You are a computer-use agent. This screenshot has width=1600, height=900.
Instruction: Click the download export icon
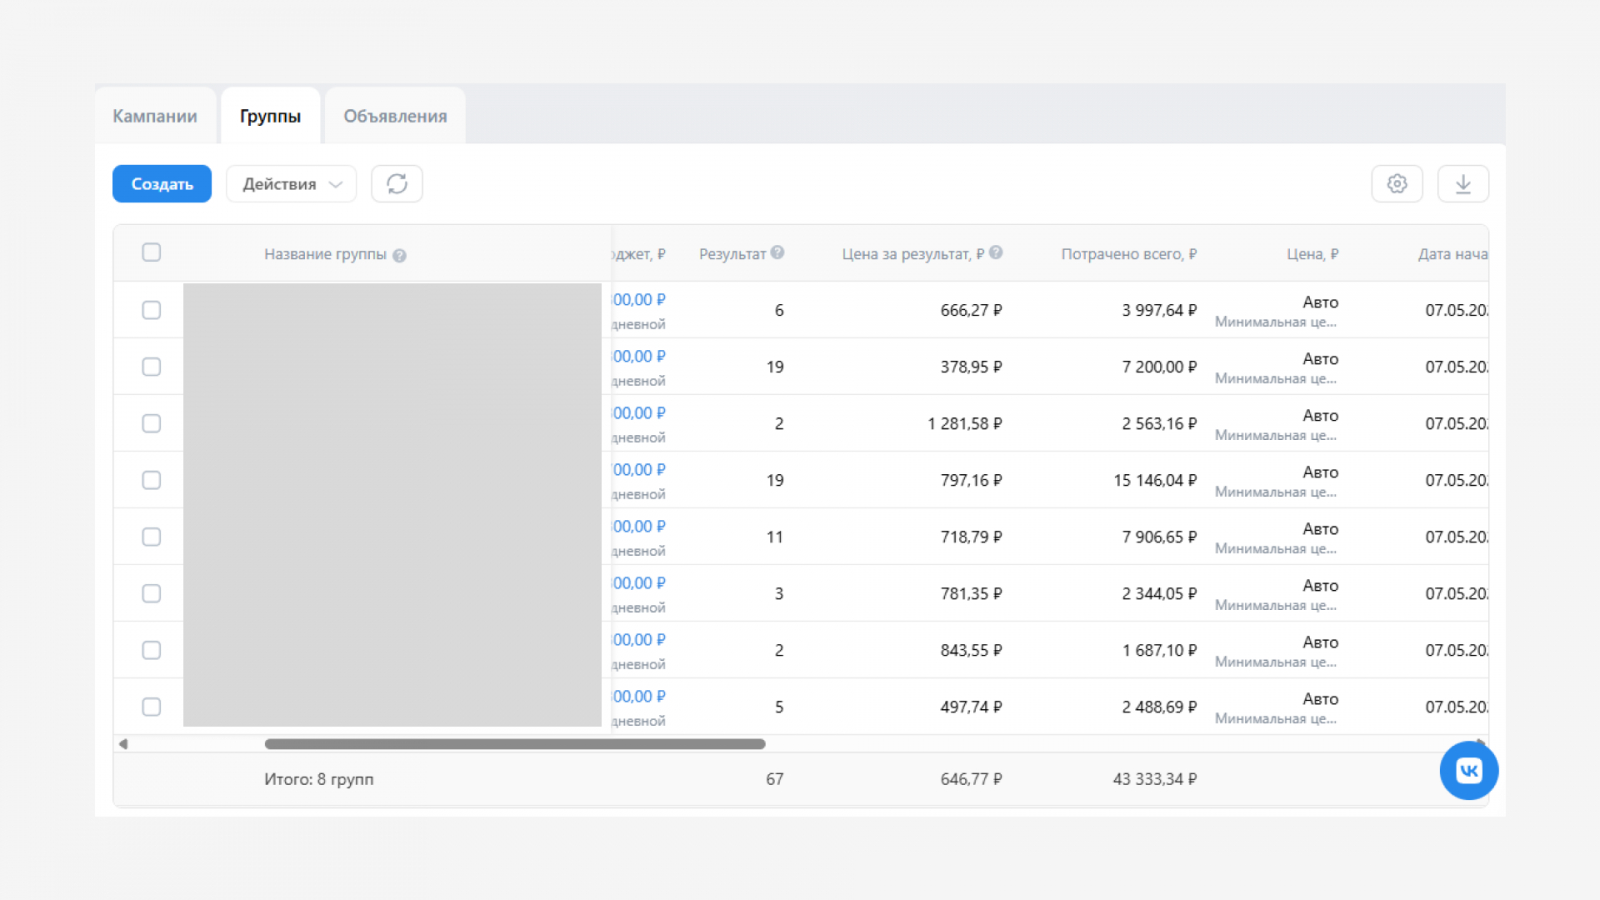point(1463,184)
